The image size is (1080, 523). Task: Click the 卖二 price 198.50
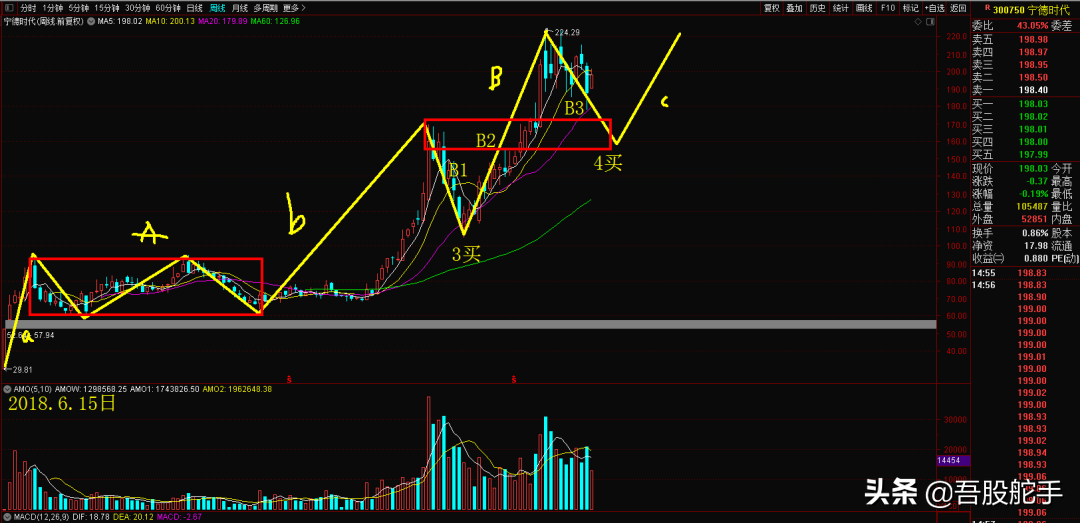click(1032, 77)
